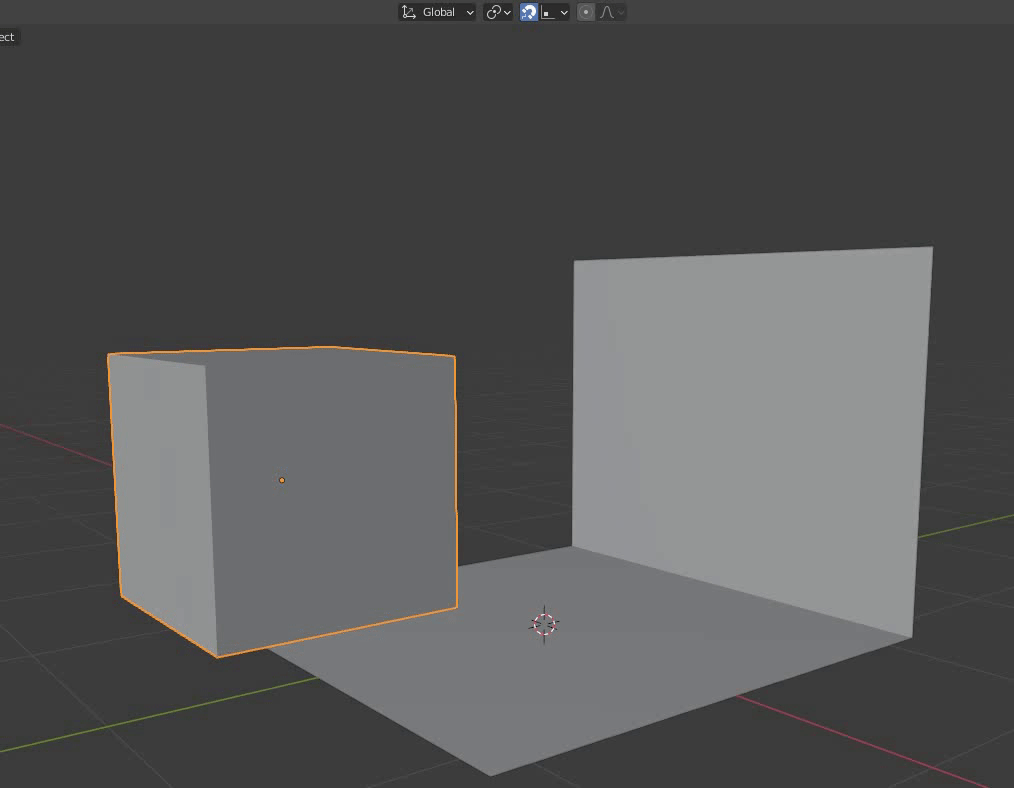Click the selected cube's orange origin dot
Viewport: 1014px width, 788px height.
tap(282, 480)
